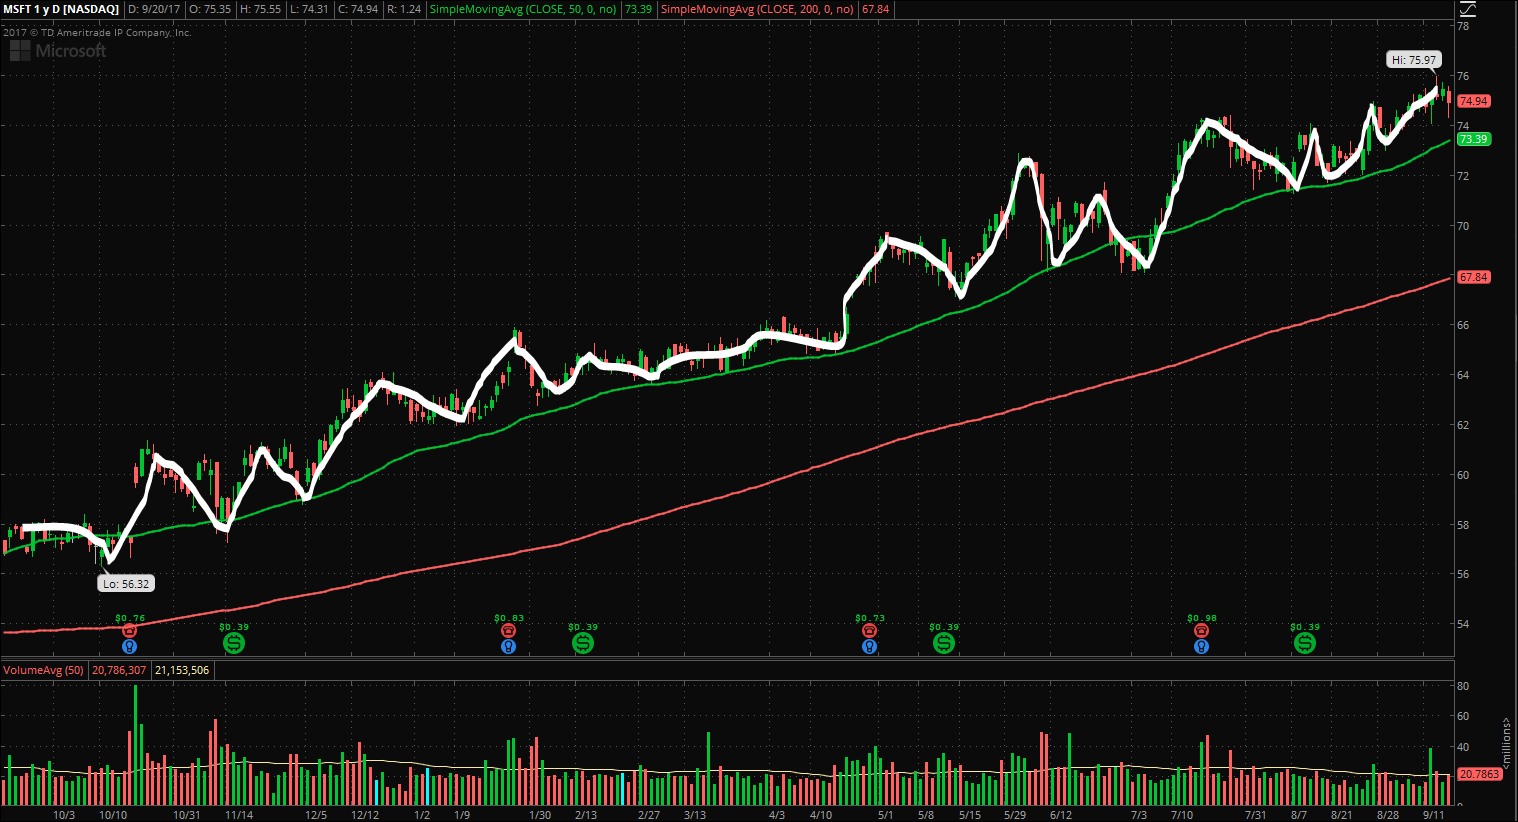Screen dimensions: 1518x822
Task: Click the $0.73 earnings estimate label
Action: (x=870, y=618)
